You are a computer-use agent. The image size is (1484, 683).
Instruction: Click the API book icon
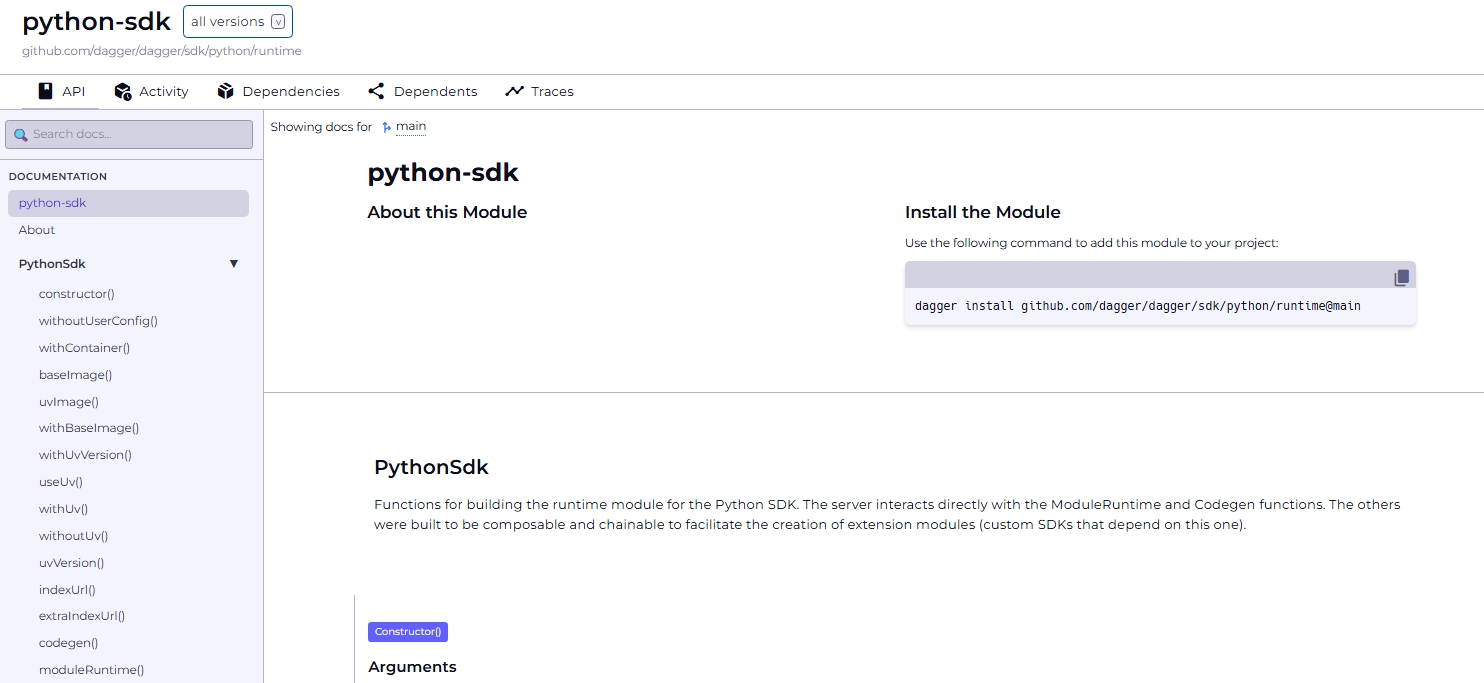[x=45, y=91]
